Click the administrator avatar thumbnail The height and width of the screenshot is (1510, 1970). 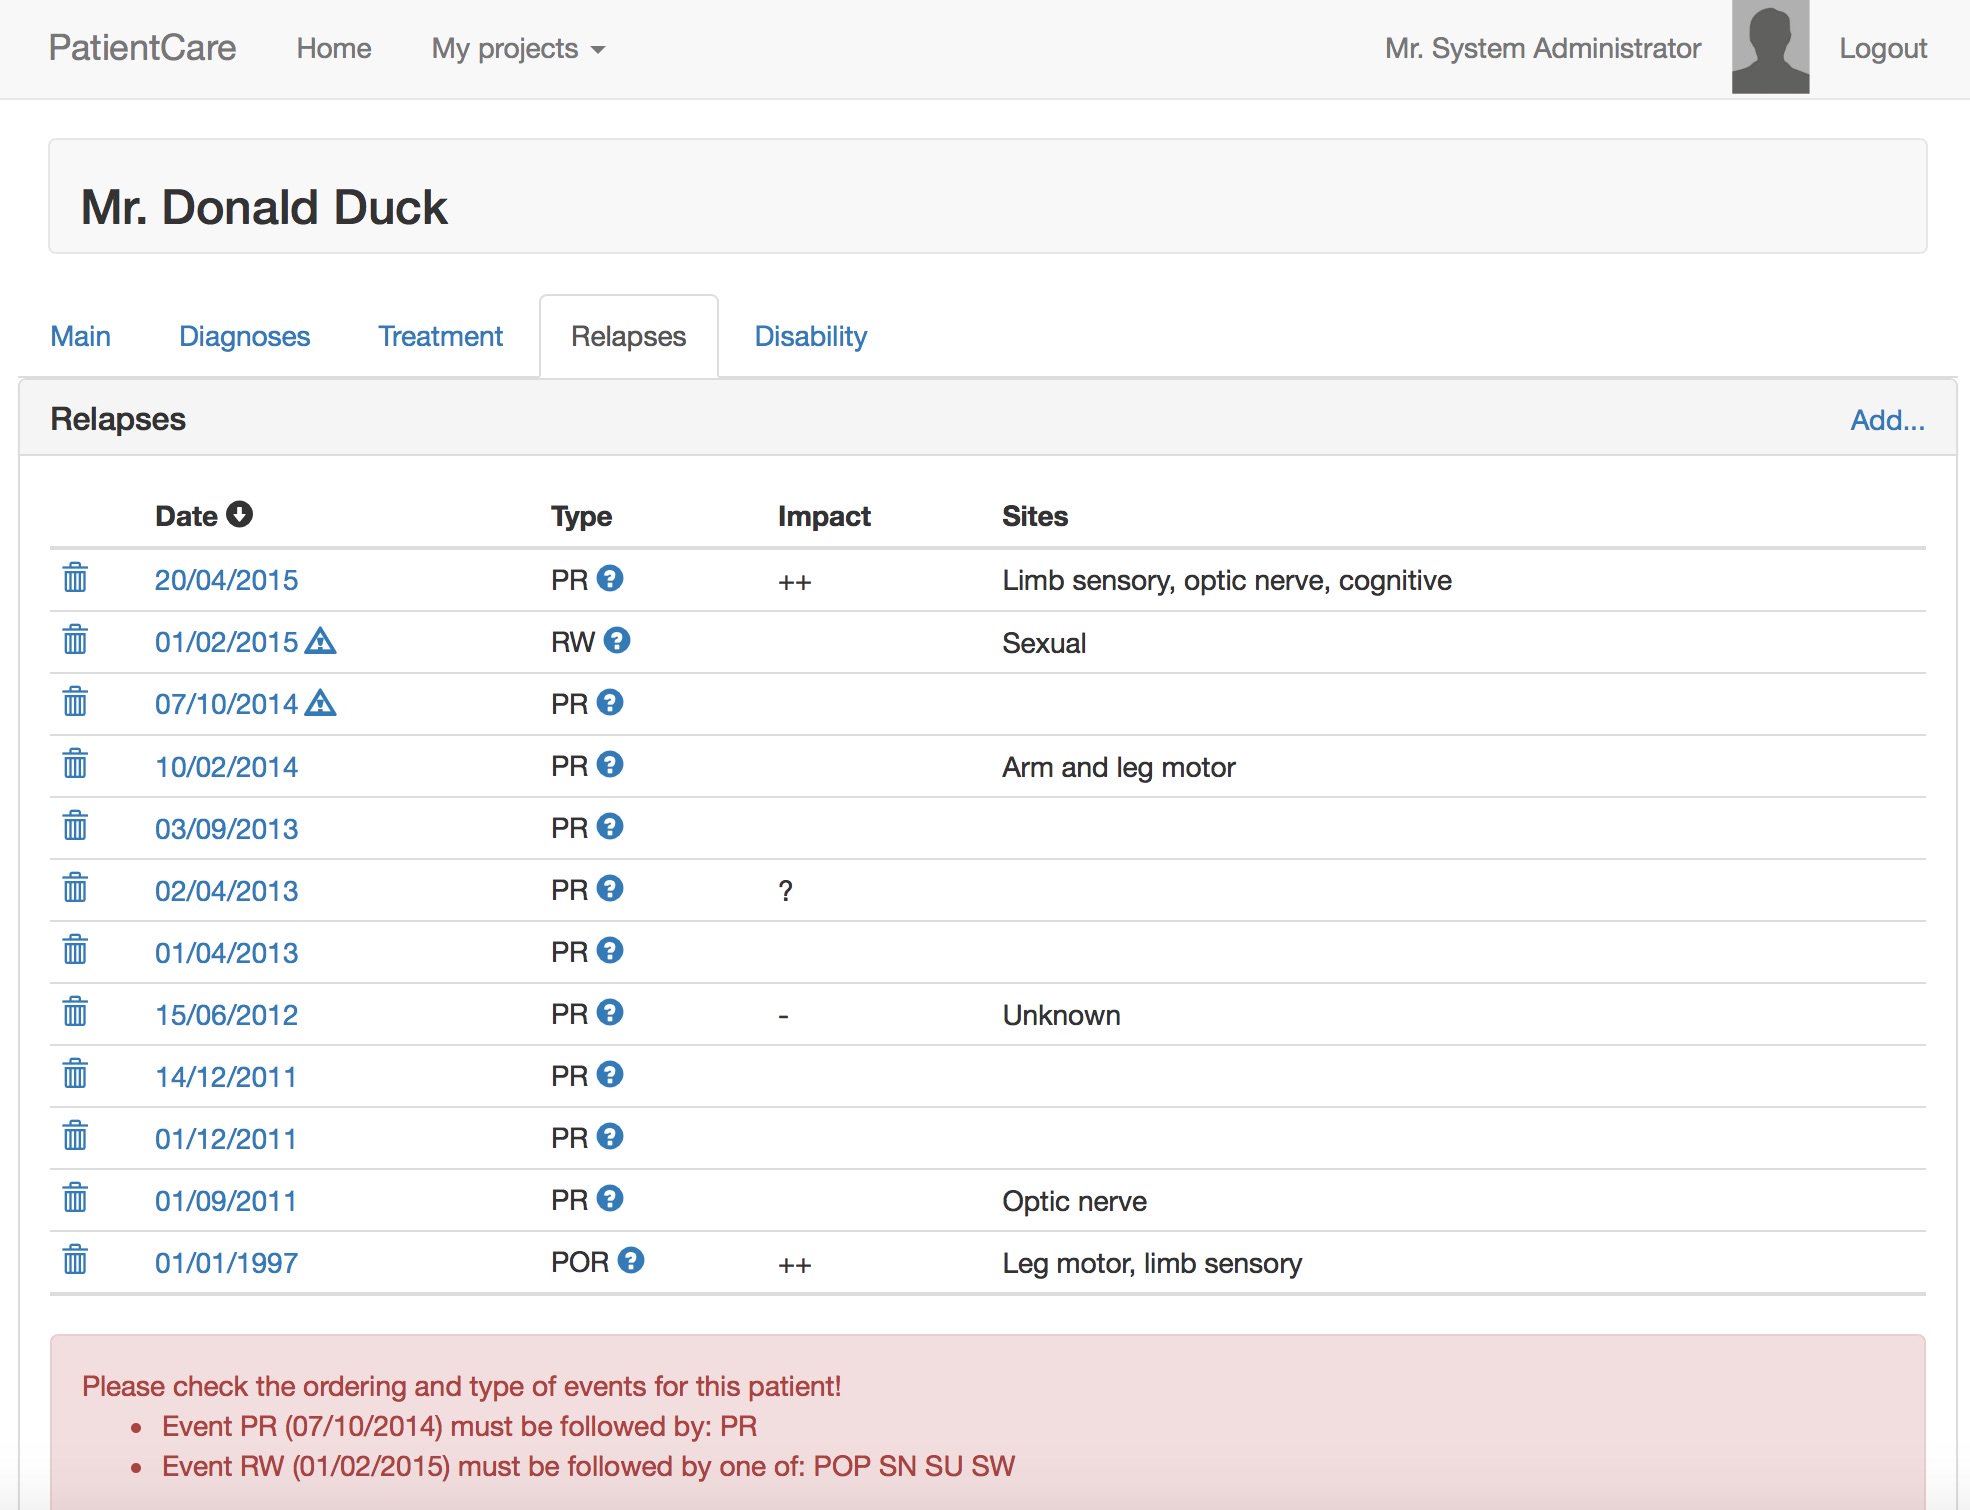1769,48
